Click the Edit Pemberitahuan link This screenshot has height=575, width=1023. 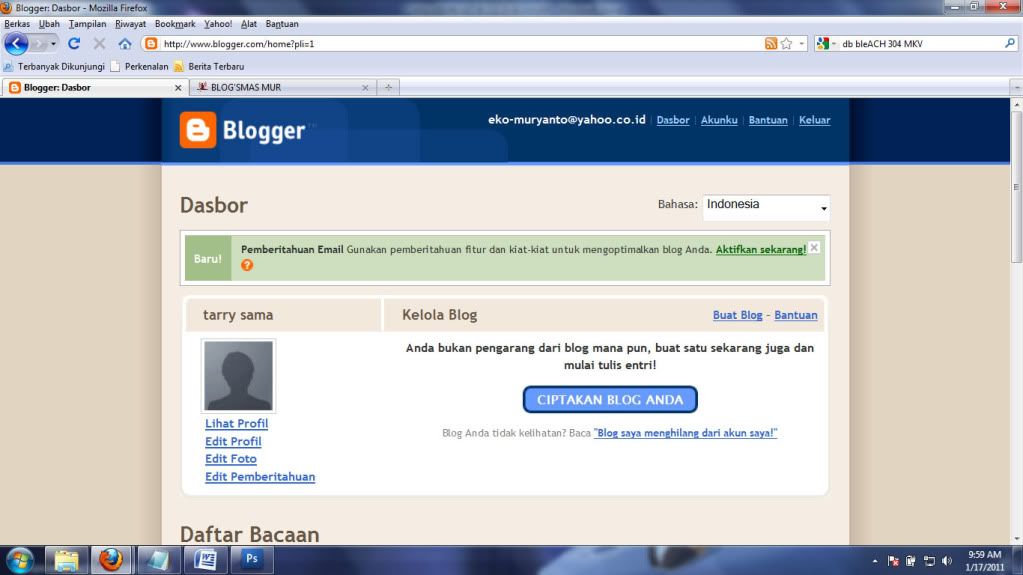click(260, 476)
